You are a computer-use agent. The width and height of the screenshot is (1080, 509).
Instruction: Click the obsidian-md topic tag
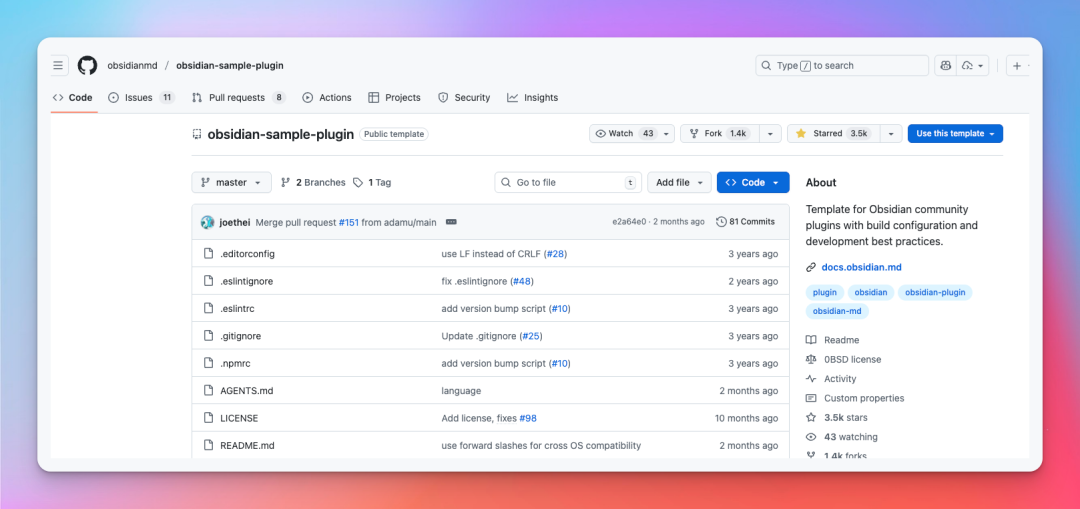pos(838,311)
